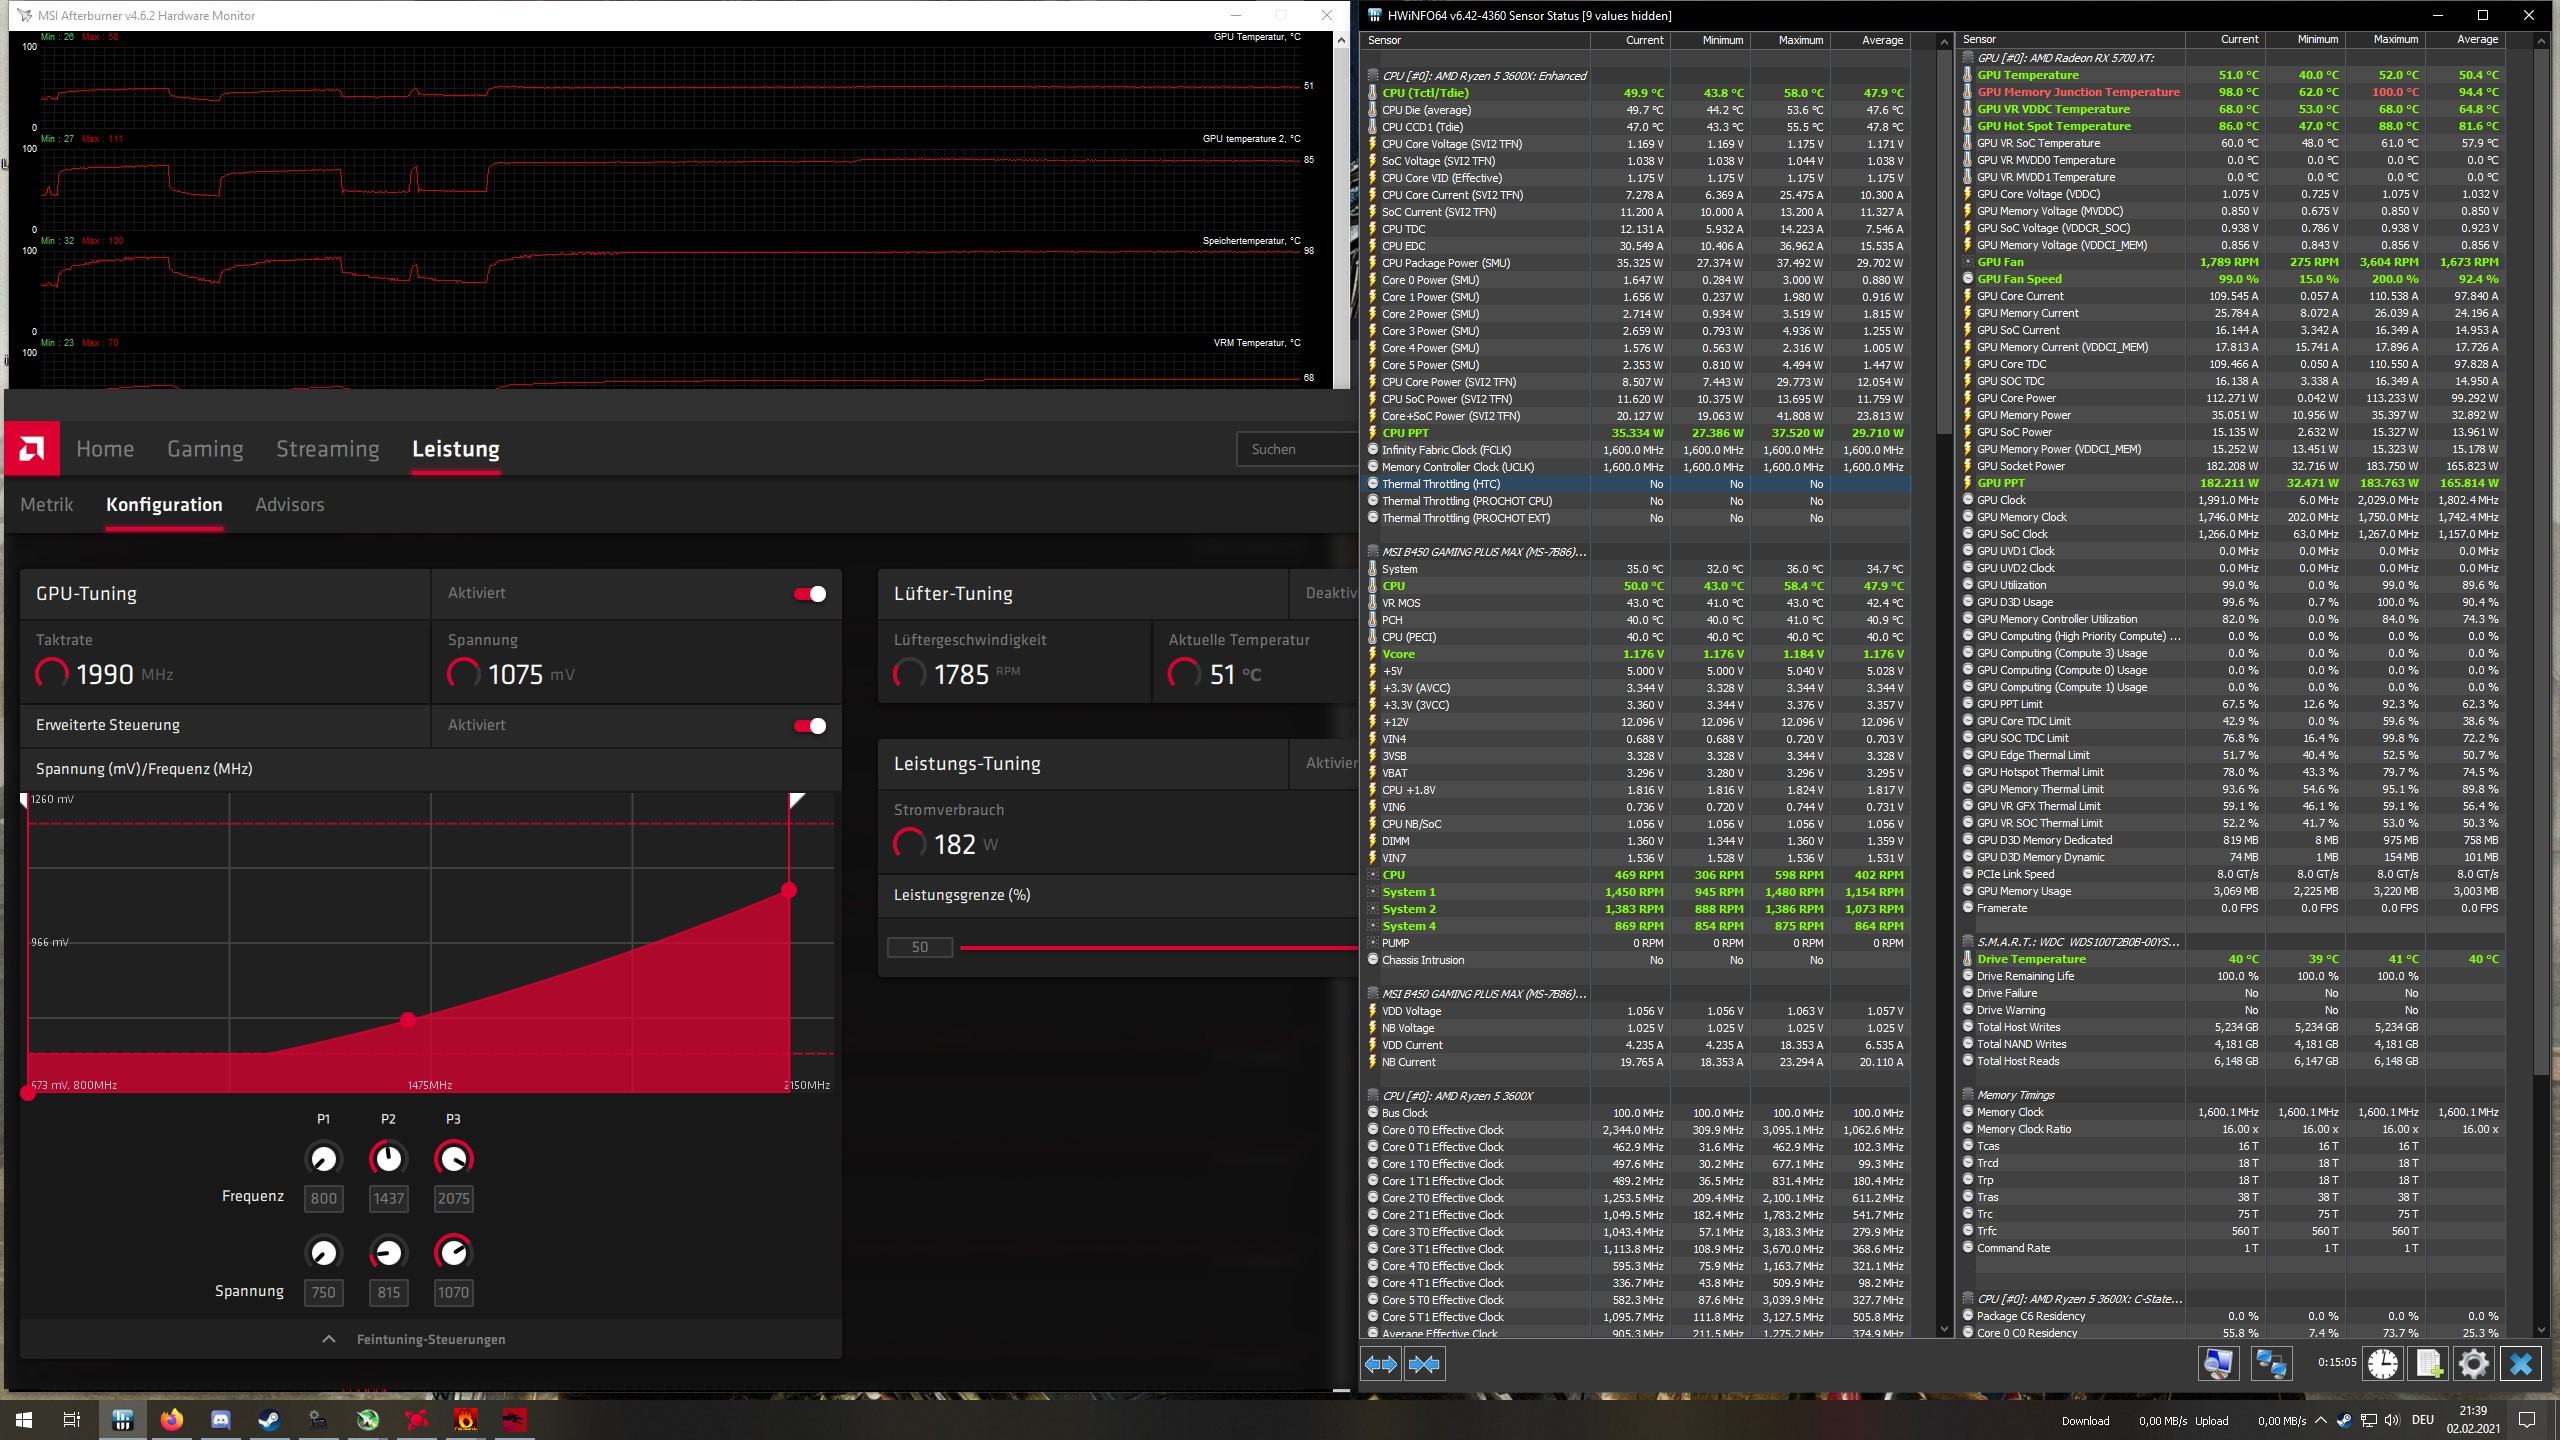This screenshot has width=2560, height=1440.
Task: Click the Leistungsgrenze slider track
Action: pos(1157,947)
